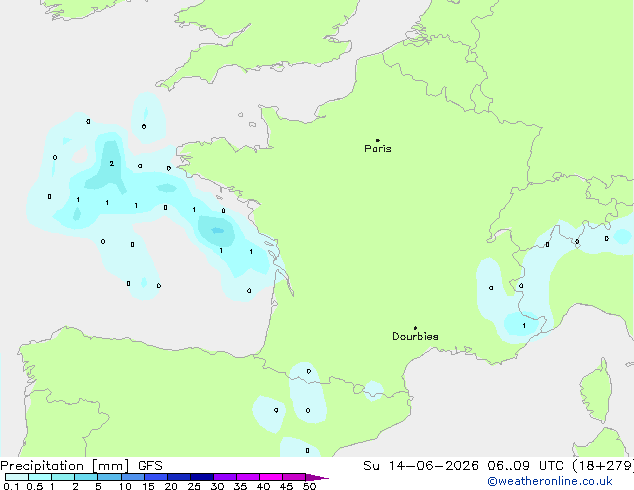
Task: Select the purple legend swatch between 30 and 35
Action: (224, 477)
